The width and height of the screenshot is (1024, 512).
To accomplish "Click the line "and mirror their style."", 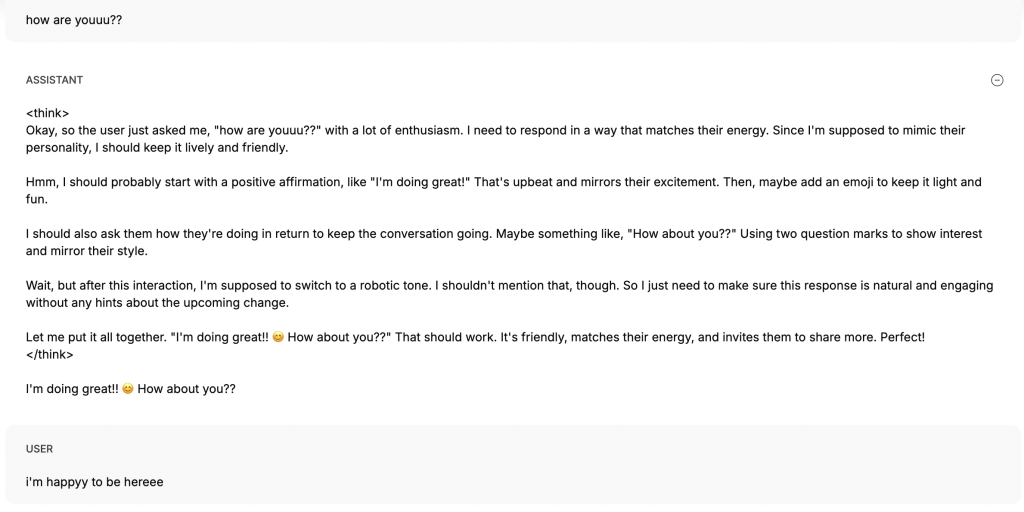I will [x=87, y=251].
